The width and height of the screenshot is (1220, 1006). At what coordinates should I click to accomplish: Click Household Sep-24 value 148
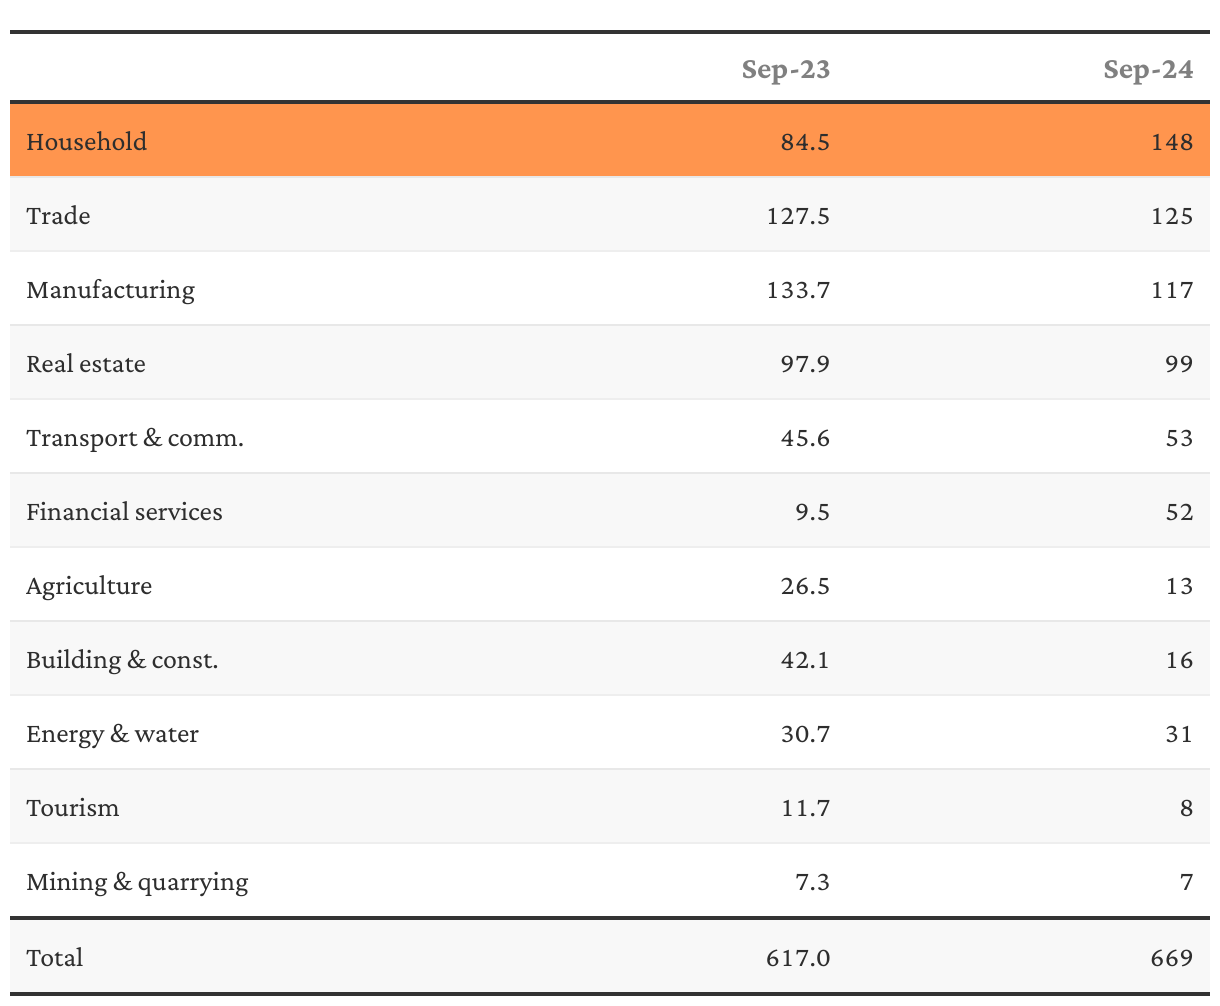[x=1171, y=142]
